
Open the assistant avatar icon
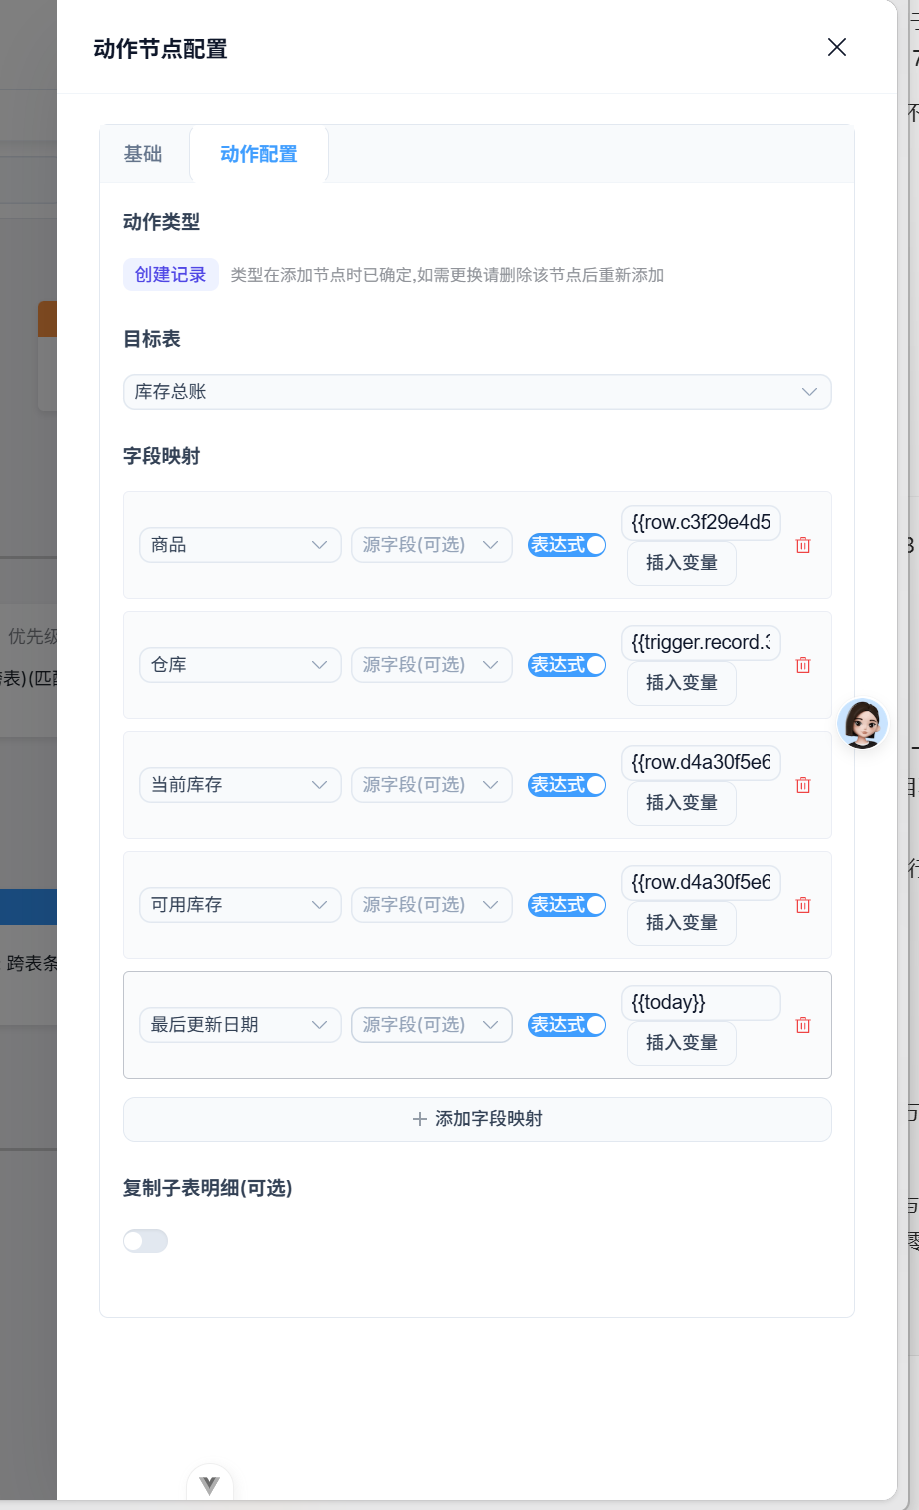(x=863, y=723)
